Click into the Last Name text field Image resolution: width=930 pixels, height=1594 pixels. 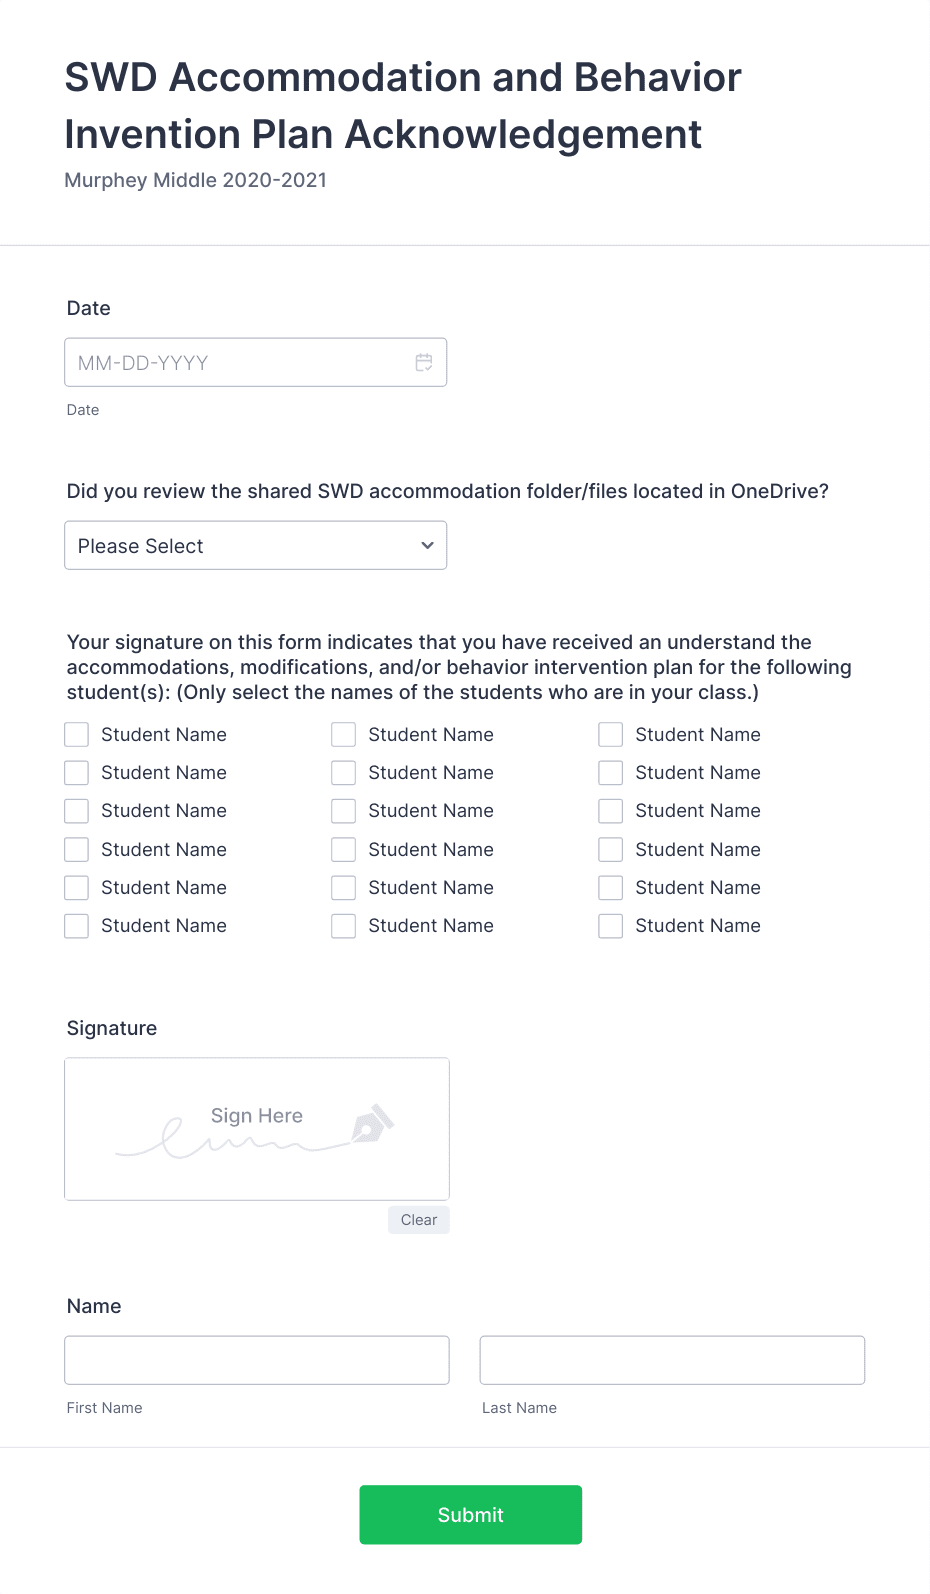[672, 1360]
